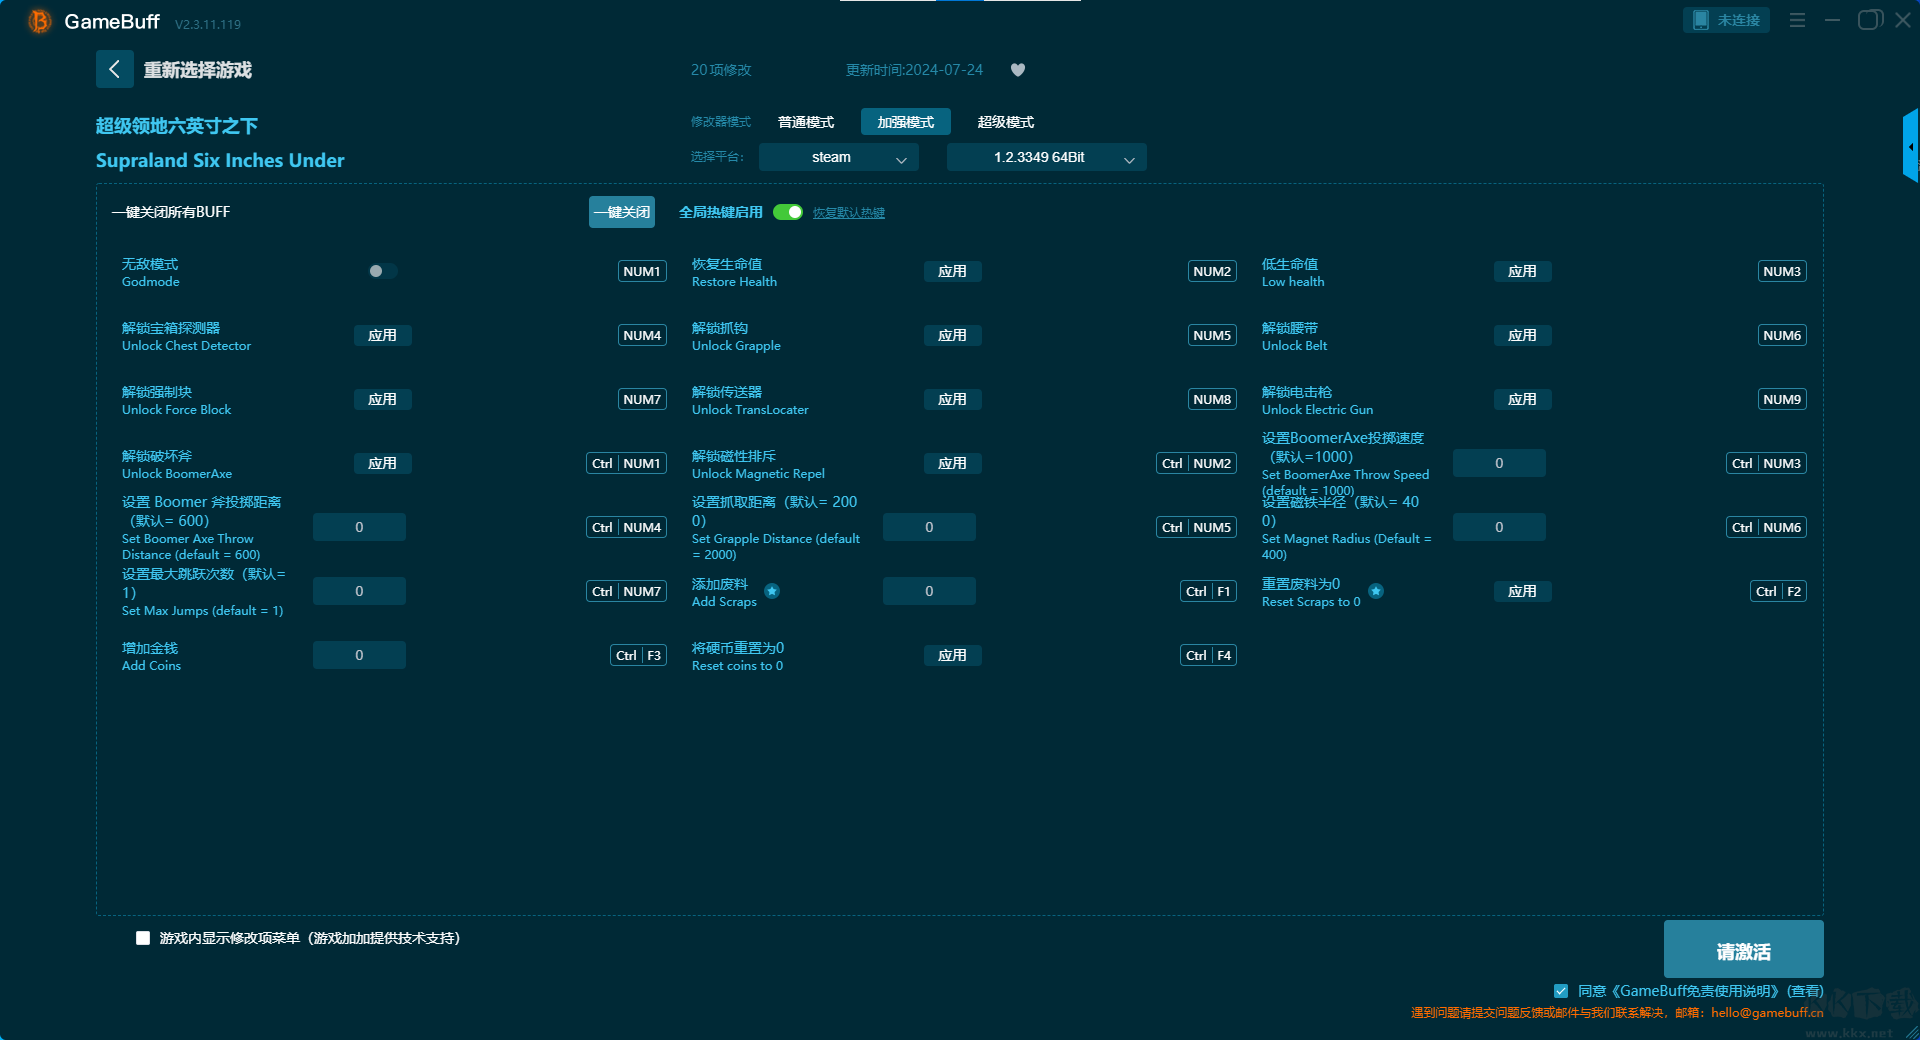The height and width of the screenshot is (1040, 1920).
Task: Disable the global hotkey toggle
Action: click(x=788, y=212)
